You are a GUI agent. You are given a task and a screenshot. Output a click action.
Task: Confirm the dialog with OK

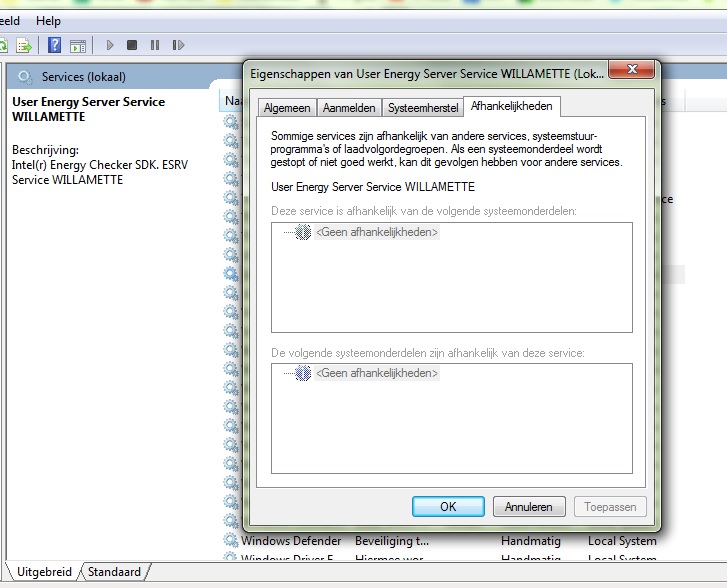coord(448,506)
